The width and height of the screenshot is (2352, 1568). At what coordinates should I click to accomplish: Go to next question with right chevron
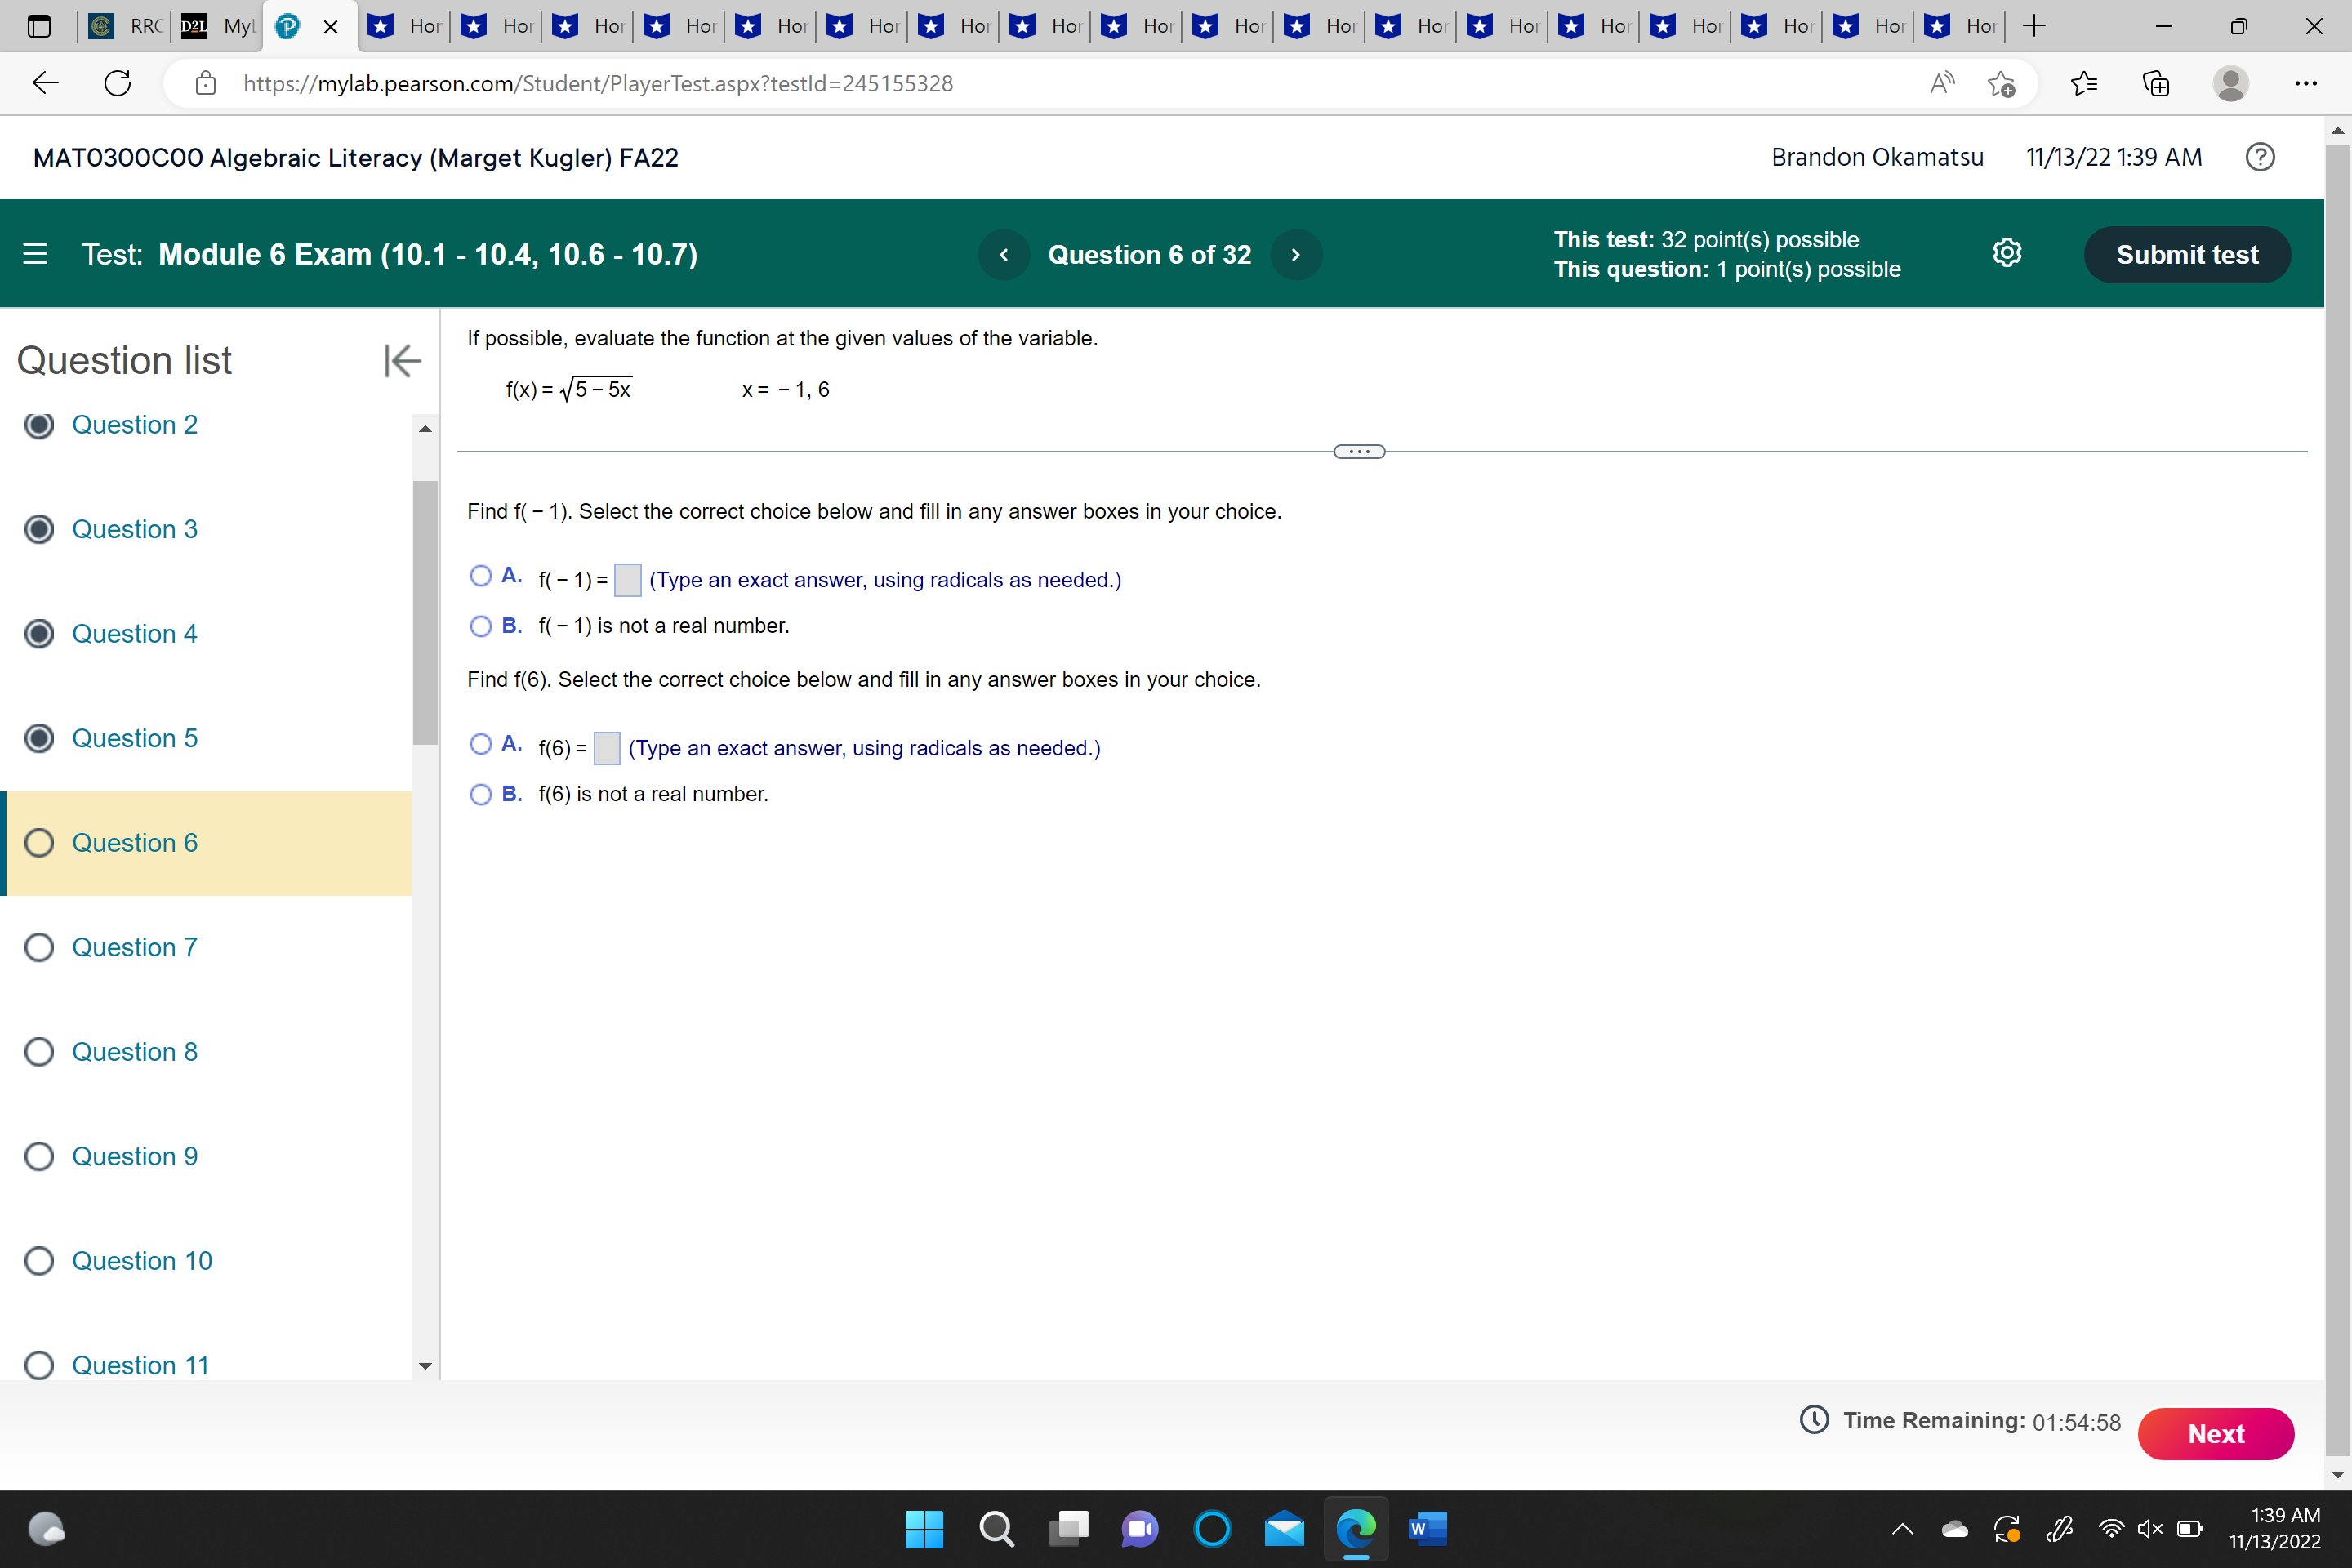point(1296,254)
